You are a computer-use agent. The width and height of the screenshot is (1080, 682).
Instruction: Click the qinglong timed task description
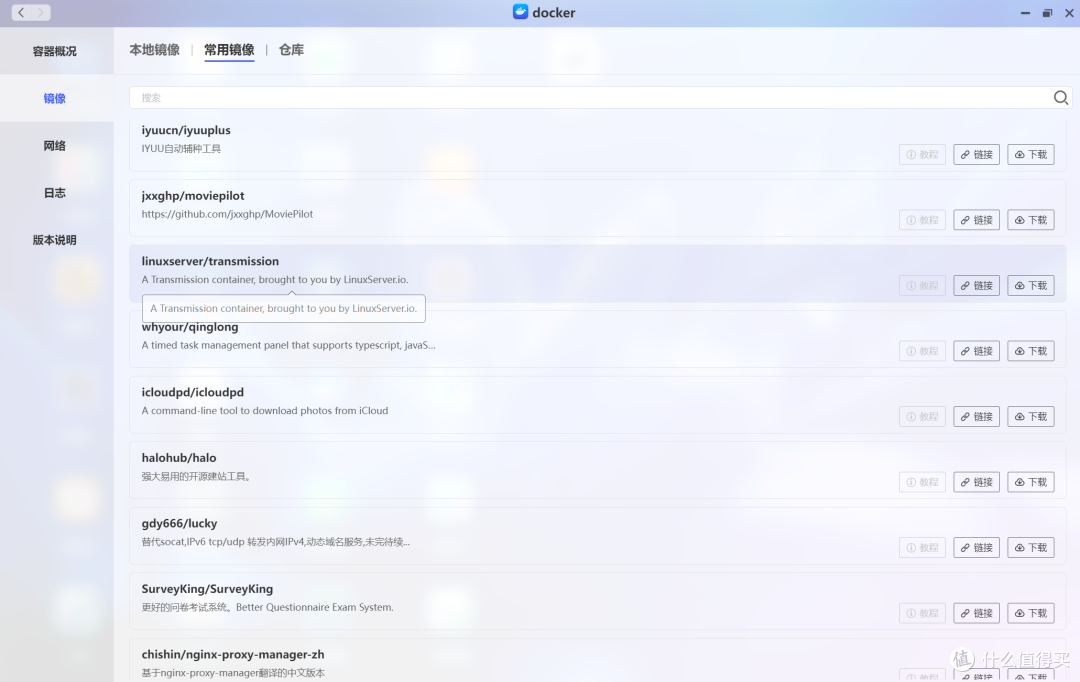point(289,345)
